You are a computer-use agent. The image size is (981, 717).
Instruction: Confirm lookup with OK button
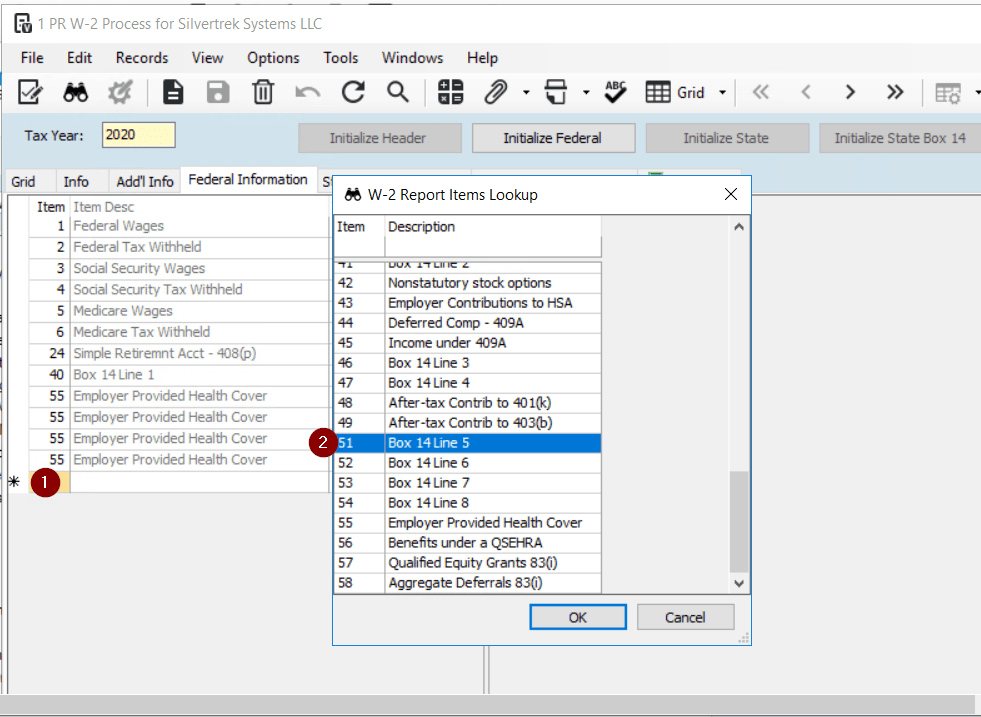577,618
